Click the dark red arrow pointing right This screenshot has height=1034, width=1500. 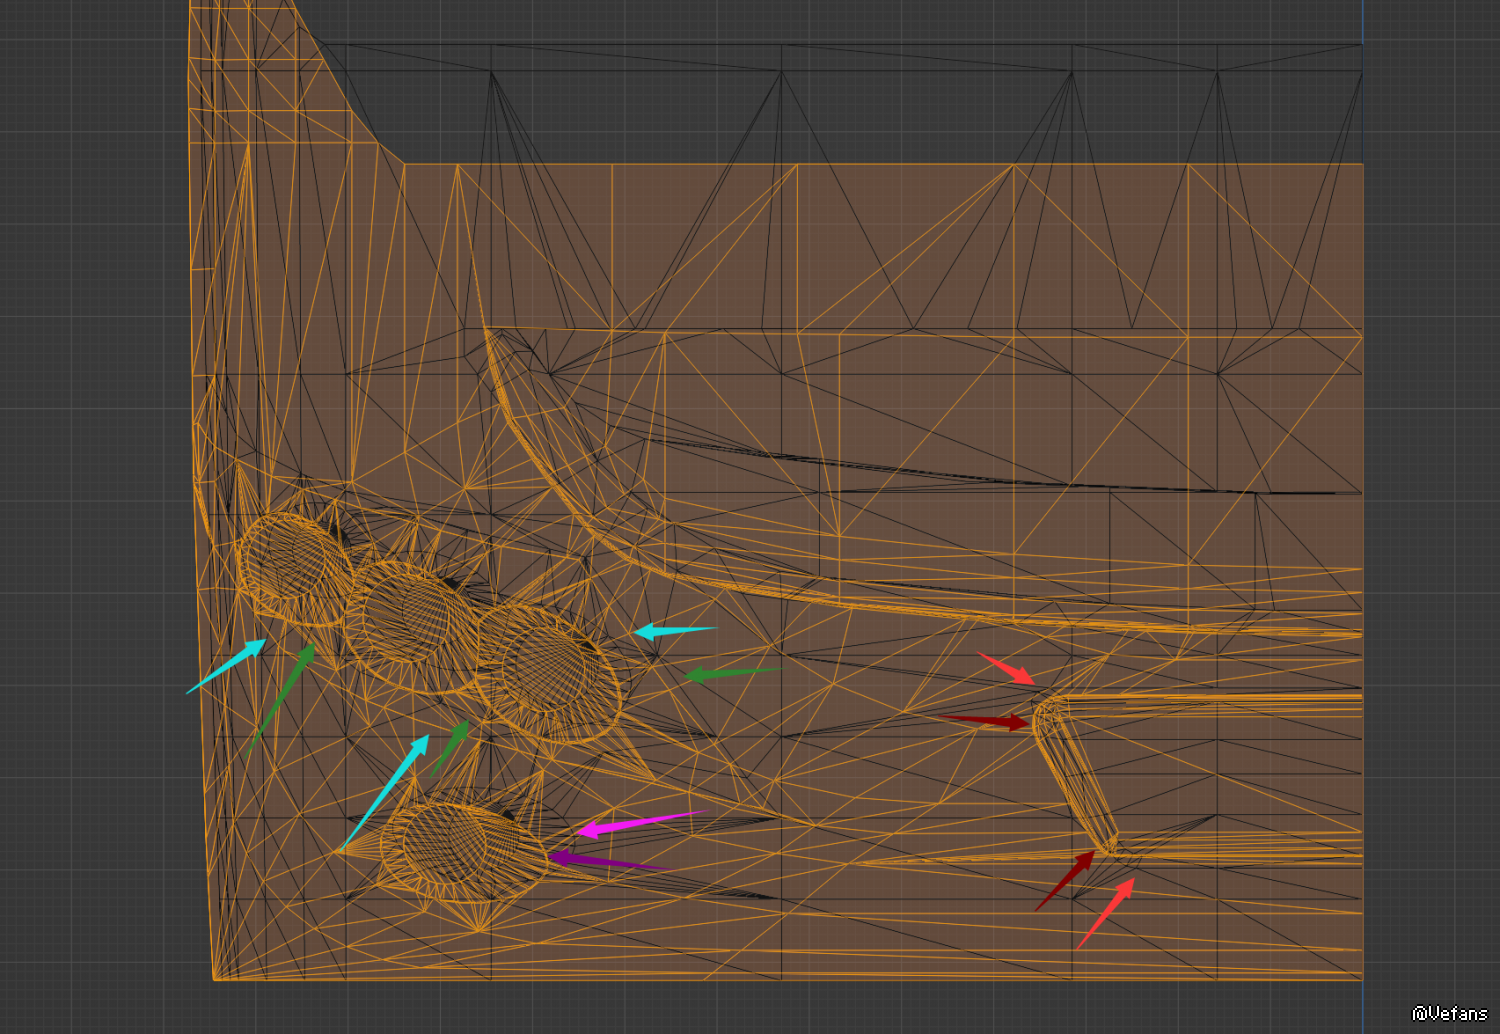983,719
